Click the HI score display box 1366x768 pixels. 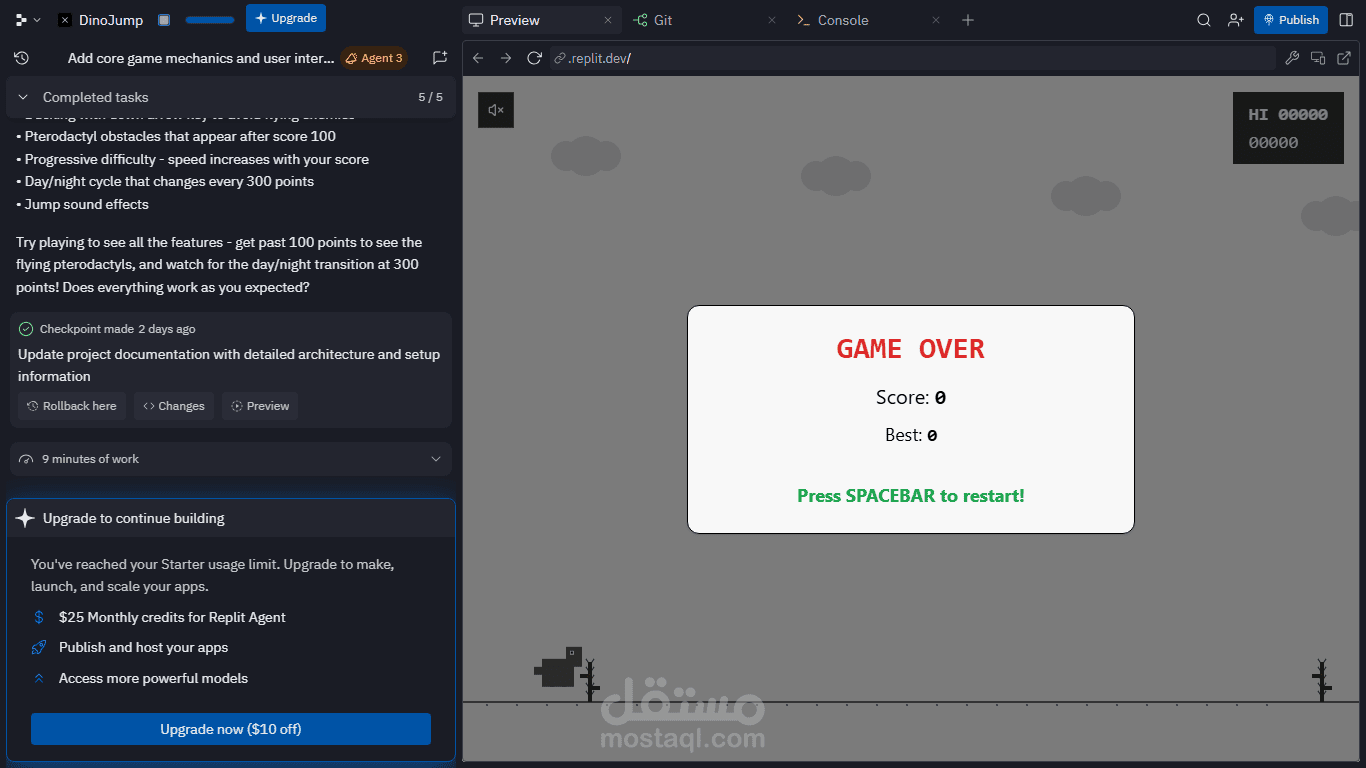click(1288, 128)
